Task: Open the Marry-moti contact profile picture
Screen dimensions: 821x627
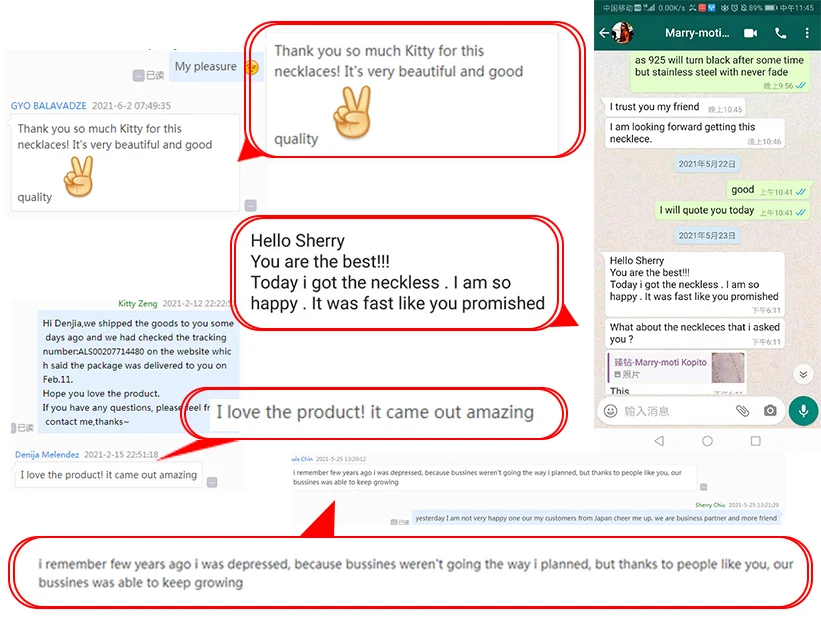Action: click(x=623, y=33)
